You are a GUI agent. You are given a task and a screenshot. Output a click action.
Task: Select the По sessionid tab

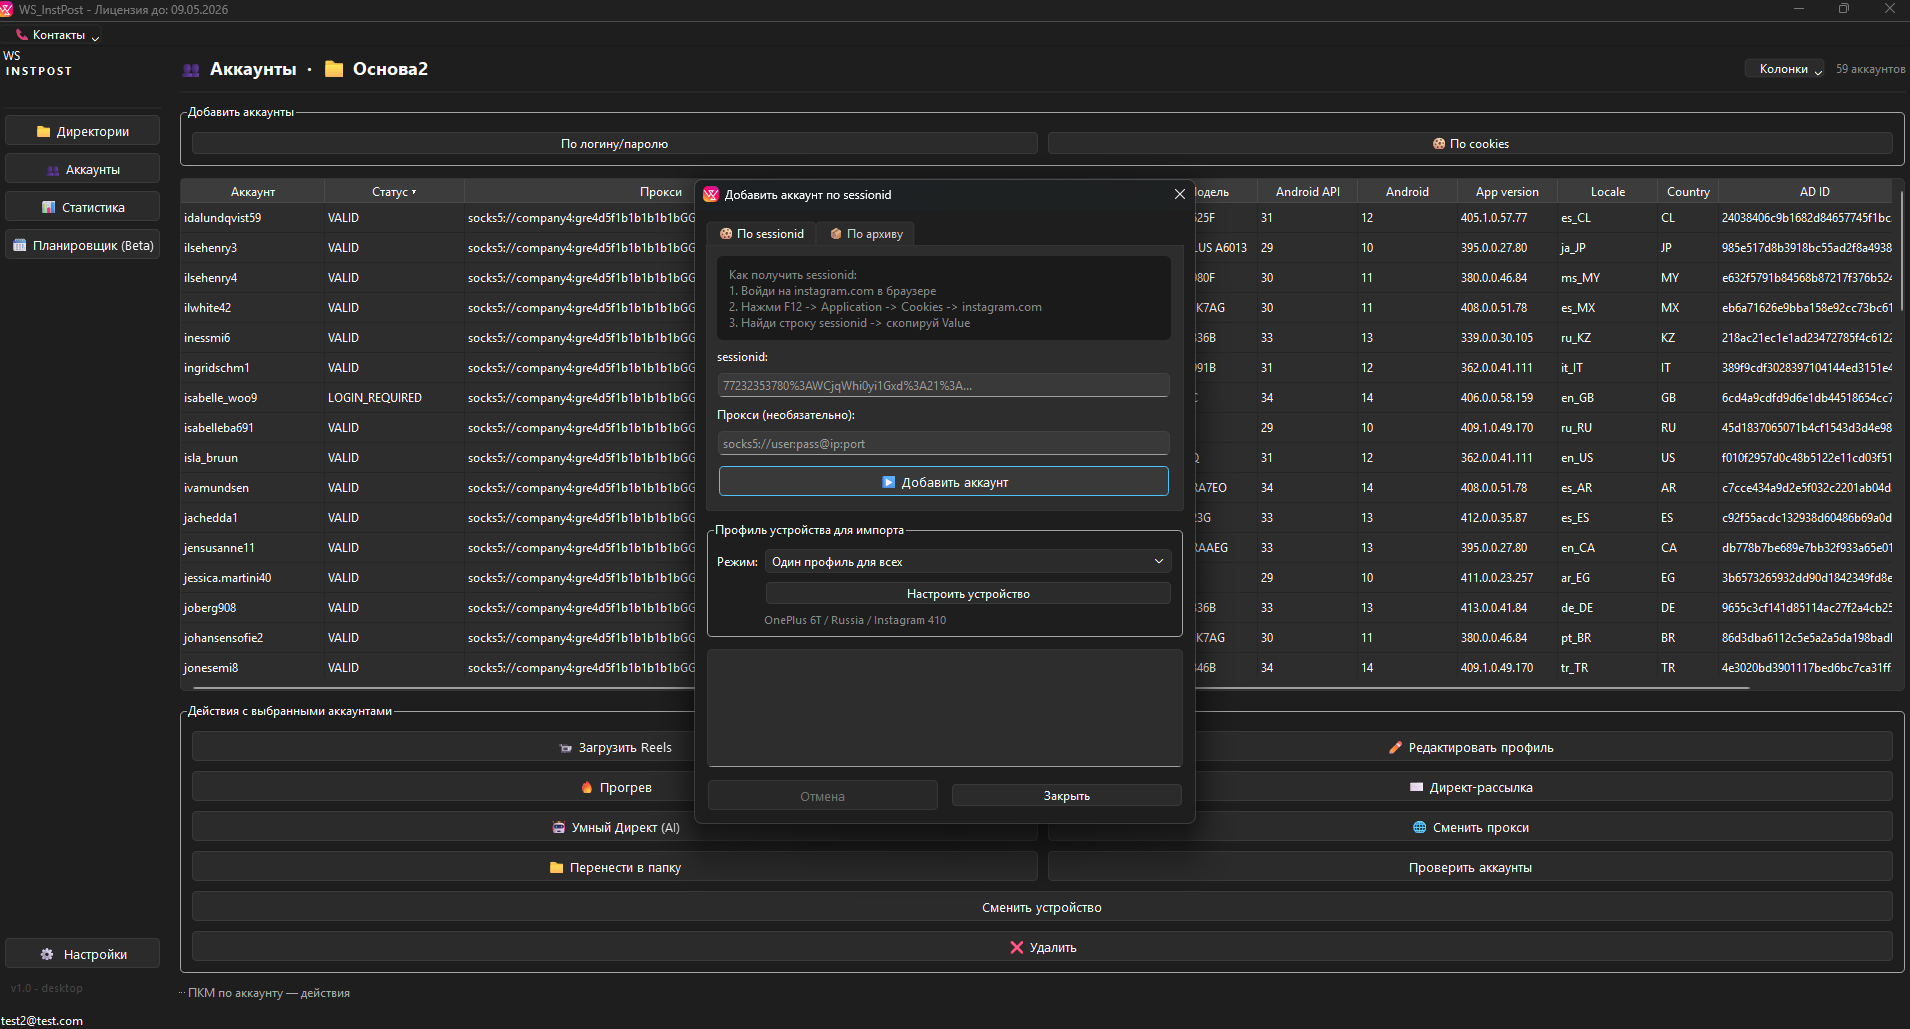(x=762, y=234)
